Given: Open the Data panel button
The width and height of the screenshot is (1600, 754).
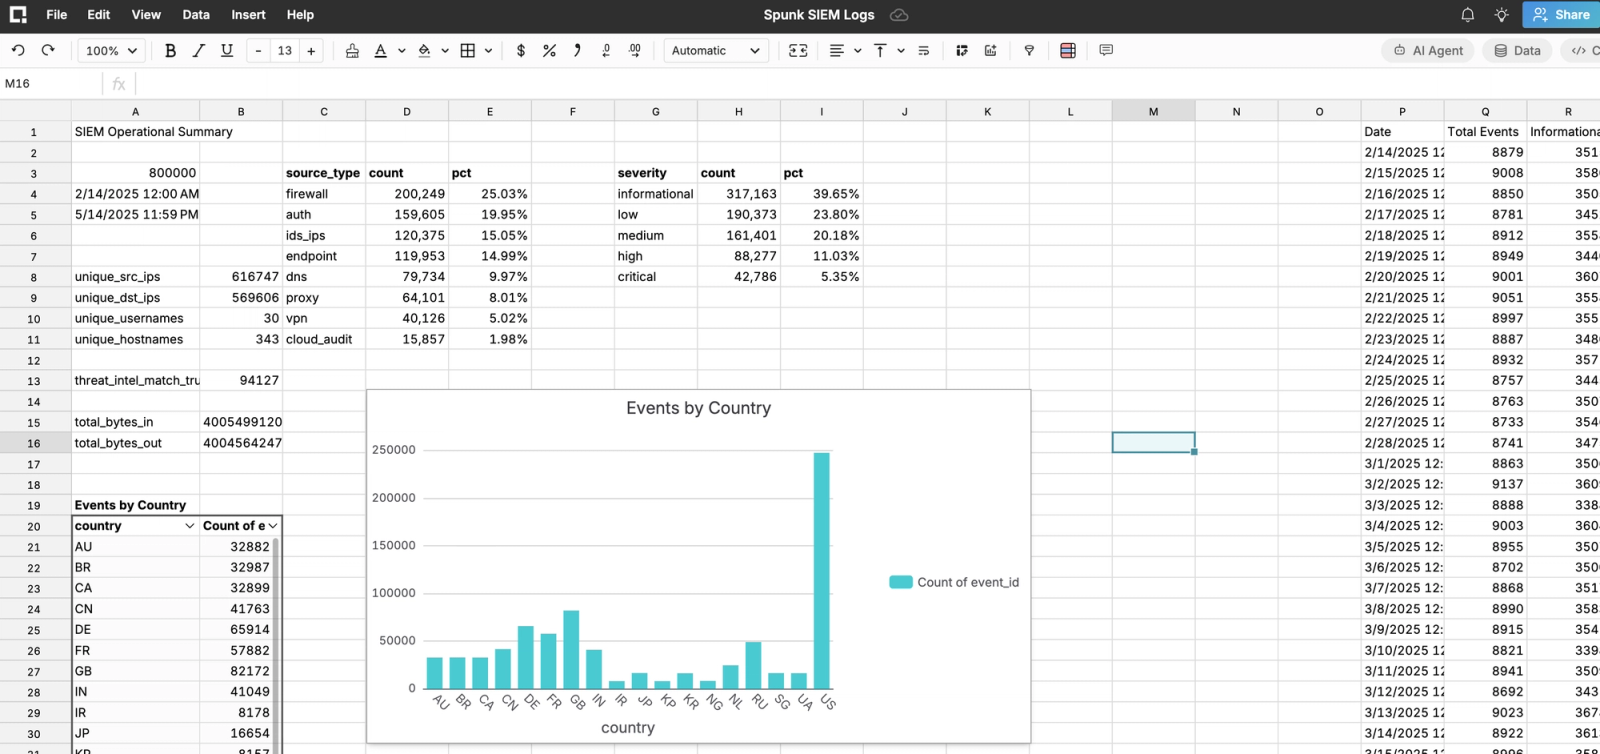Looking at the screenshot, I should point(1517,50).
